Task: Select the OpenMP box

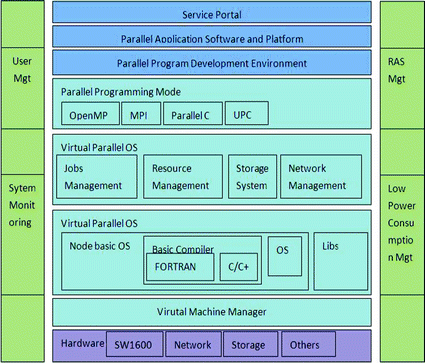Action: click(x=90, y=114)
